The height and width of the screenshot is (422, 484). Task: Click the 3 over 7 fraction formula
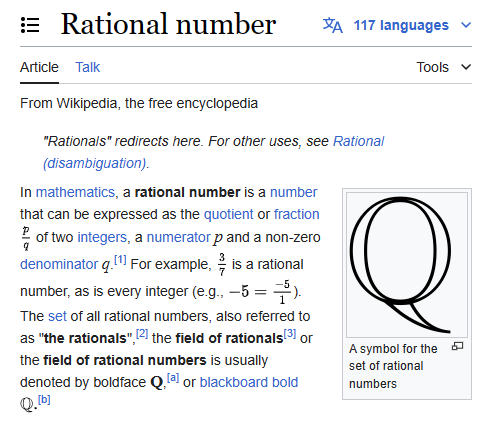(x=222, y=265)
